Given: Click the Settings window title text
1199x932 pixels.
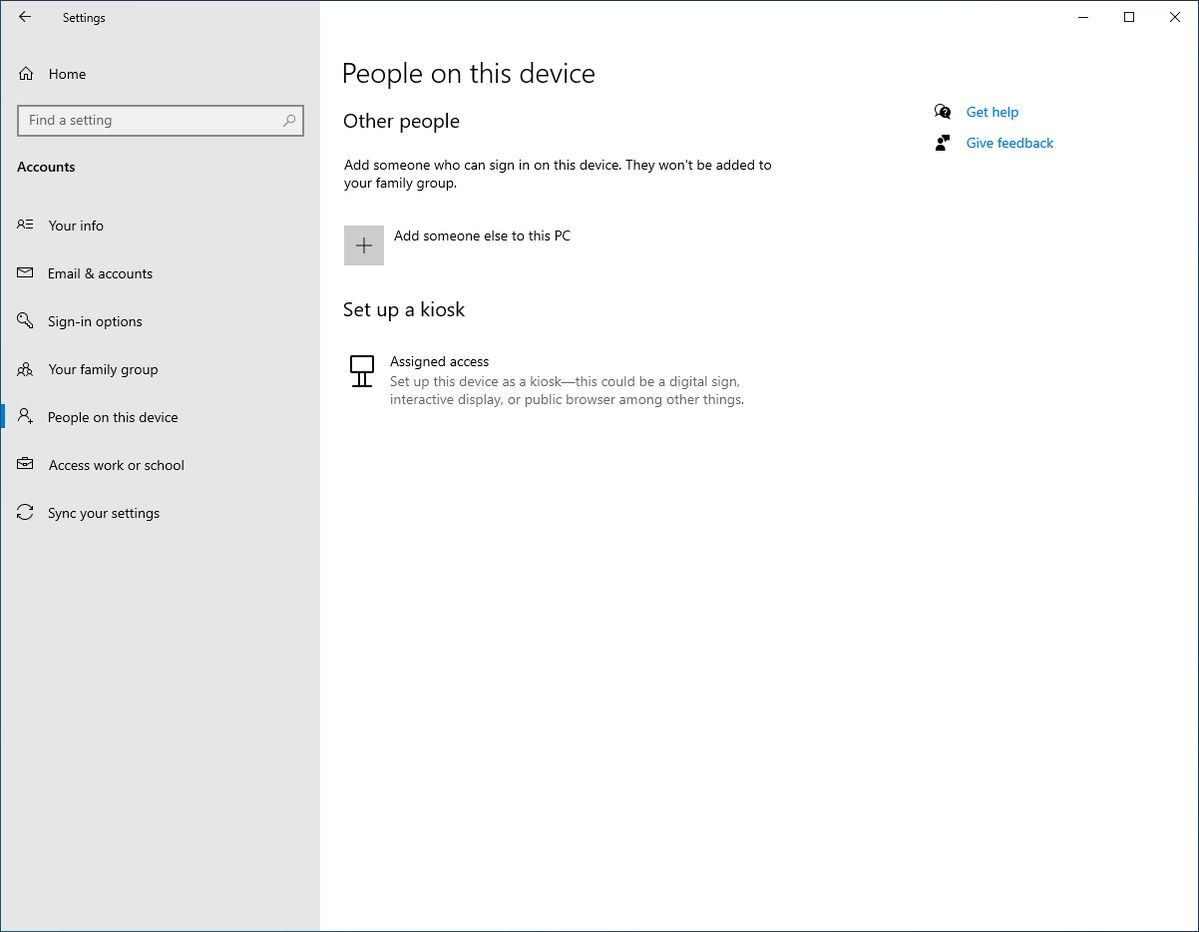Looking at the screenshot, I should [84, 18].
